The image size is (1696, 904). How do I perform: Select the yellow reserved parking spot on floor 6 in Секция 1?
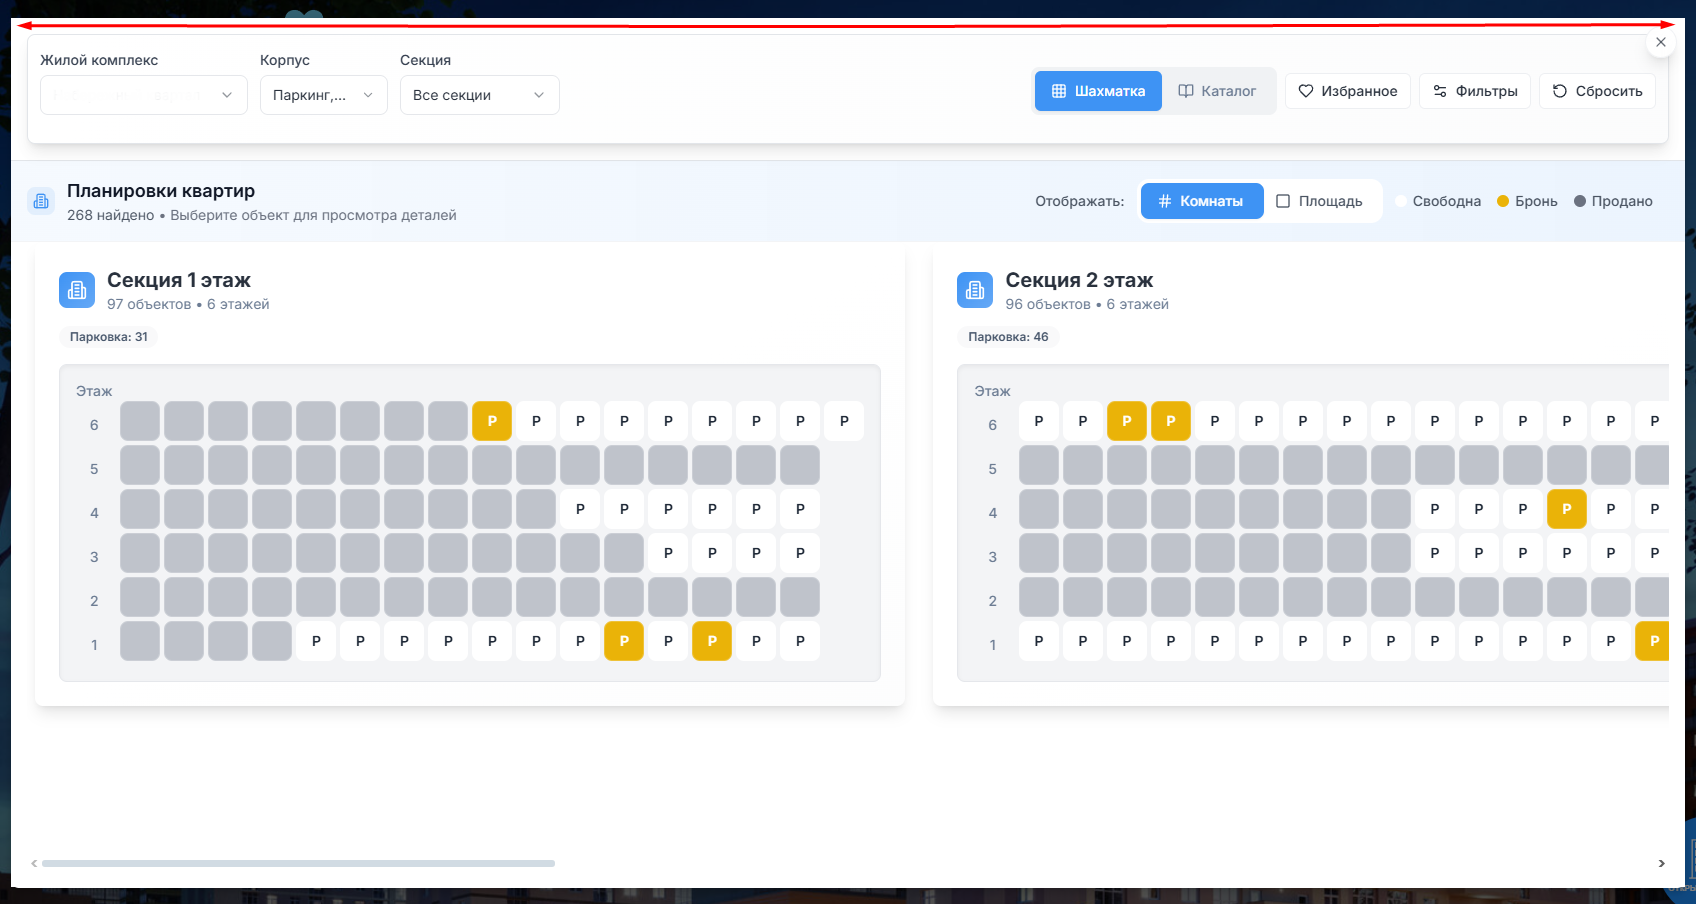click(x=492, y=421)
